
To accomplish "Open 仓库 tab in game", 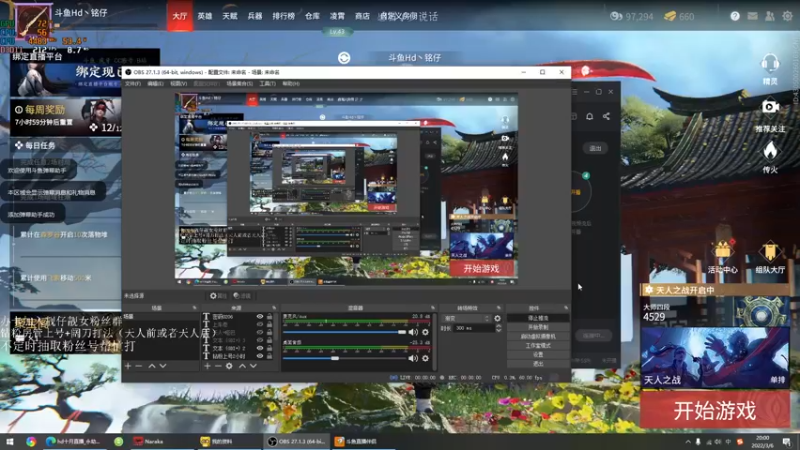I will pos(312,16).
